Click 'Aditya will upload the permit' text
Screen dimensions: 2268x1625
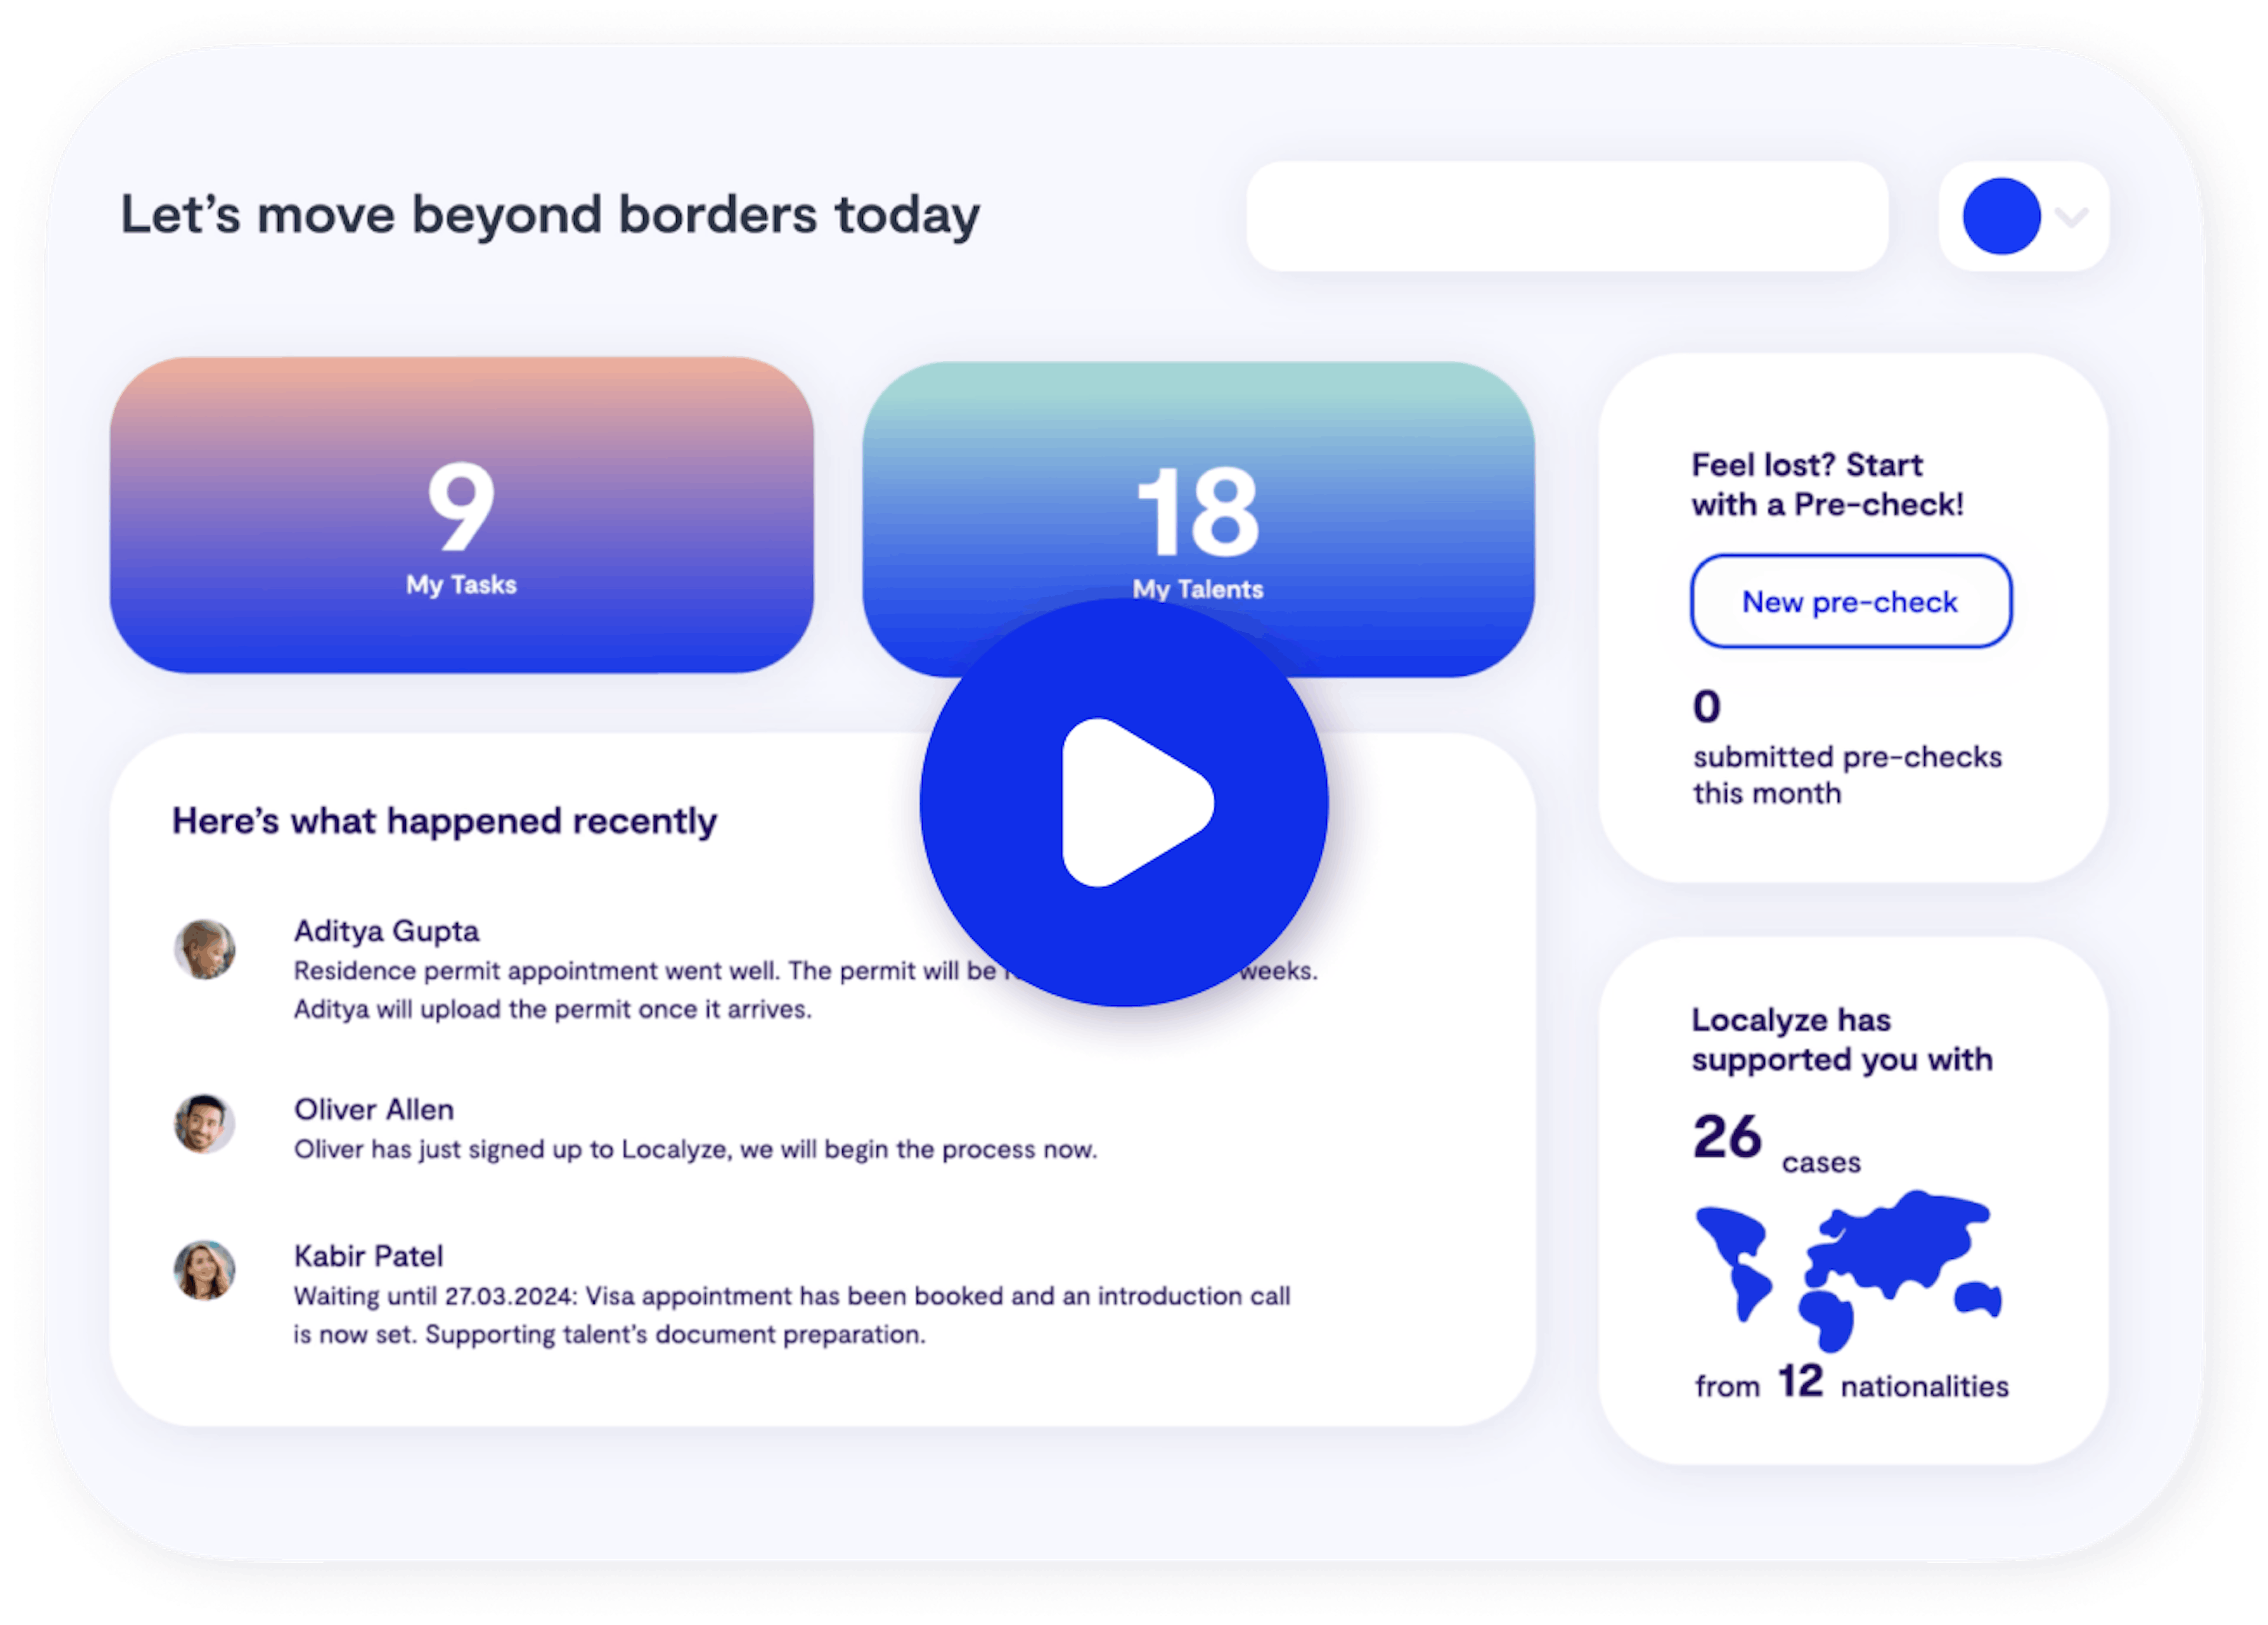tap(552, 1010)
